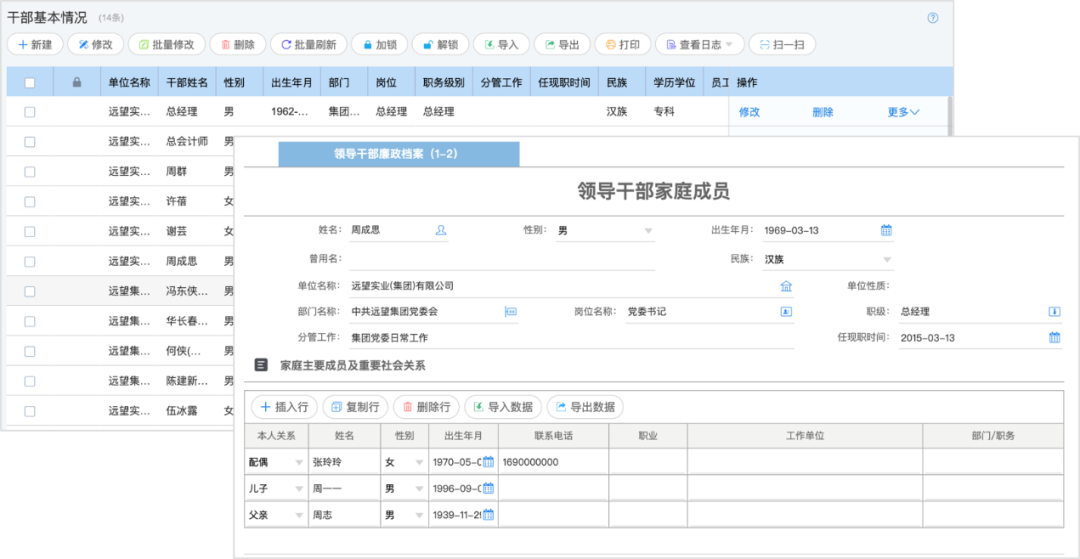Click 新建 button in toolbar
The image size is (1080, 559).
click(x=35, y=44)
